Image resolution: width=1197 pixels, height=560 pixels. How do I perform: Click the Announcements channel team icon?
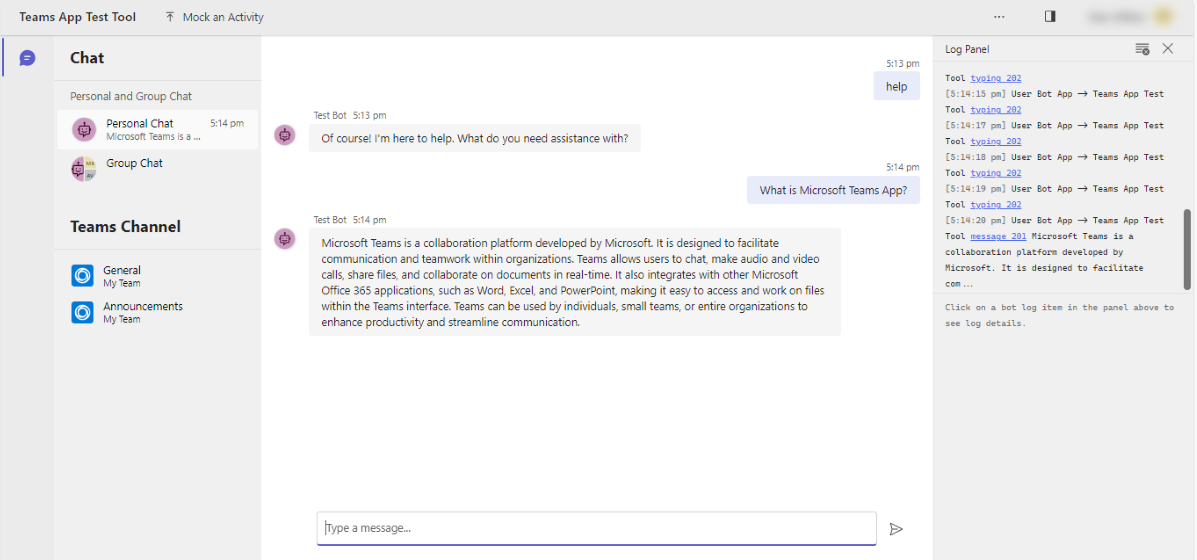pyautogui.click(x=82, y=312)
